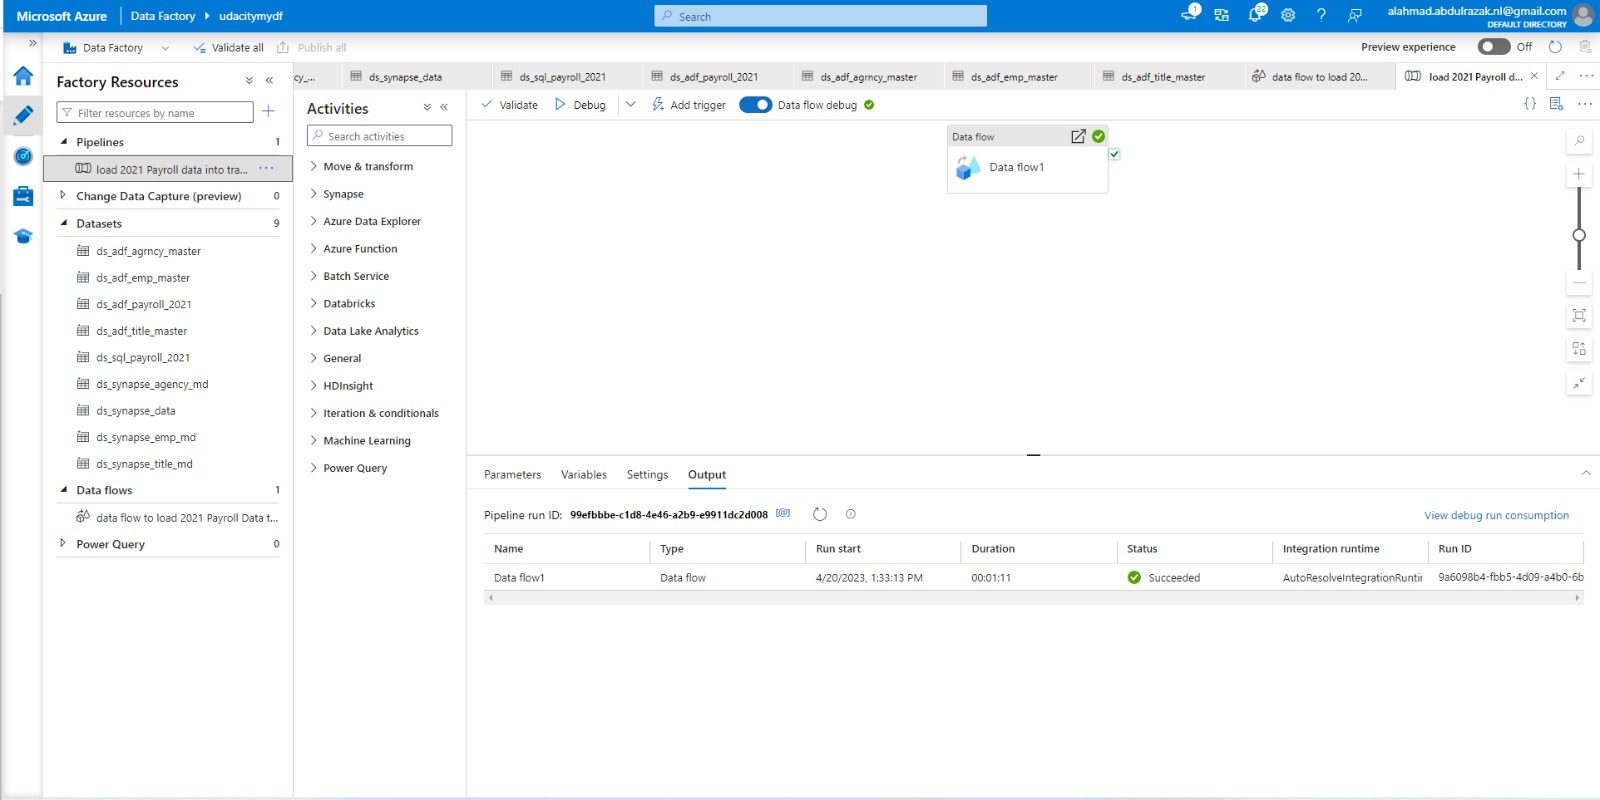Zoom out on canvas with minus icon
Image resolution: width=1600 pixels, height=800 pixels.
coord(1579,283)
